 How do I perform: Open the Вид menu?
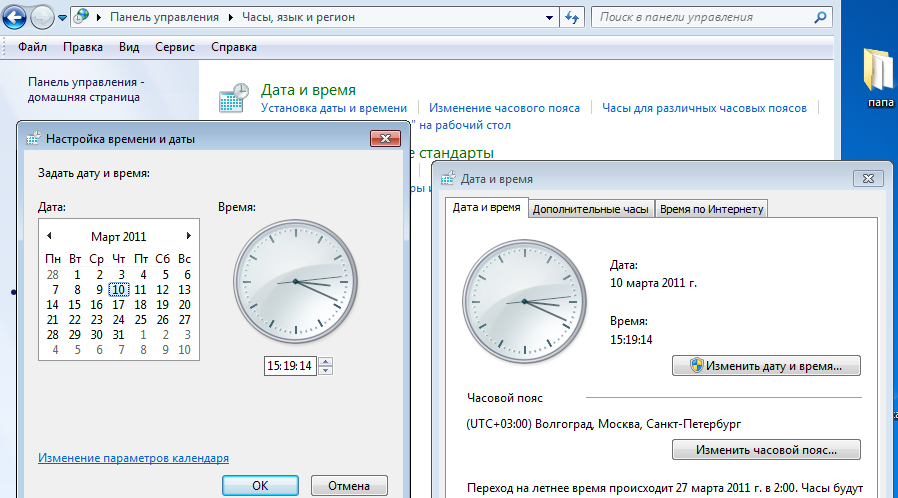point(129,47)
